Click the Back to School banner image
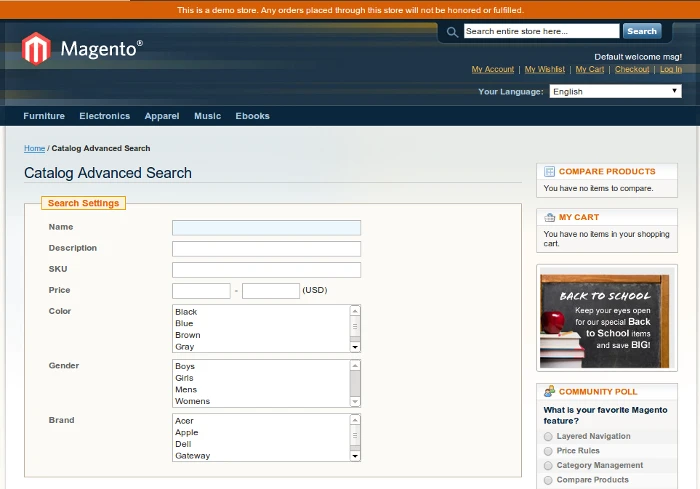Screen dimensions: 700x489 tap(607, 318)
